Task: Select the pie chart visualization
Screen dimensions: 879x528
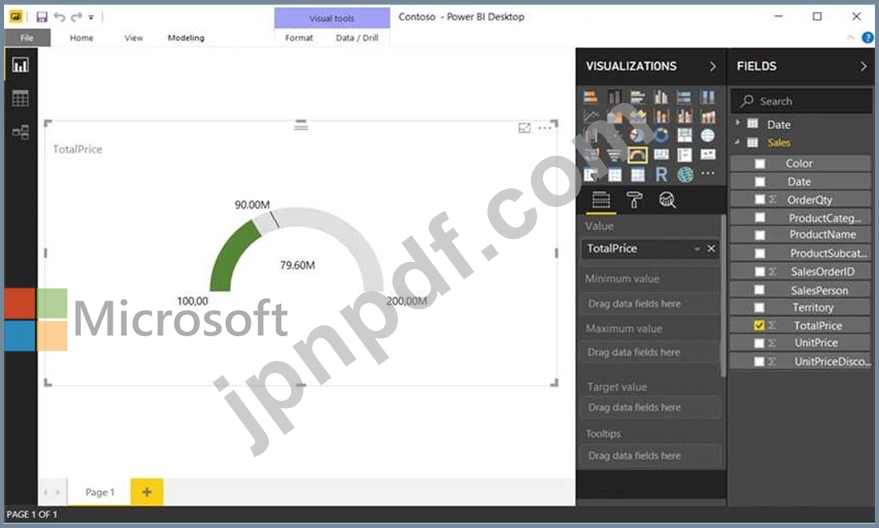Action: click(637, 135)
